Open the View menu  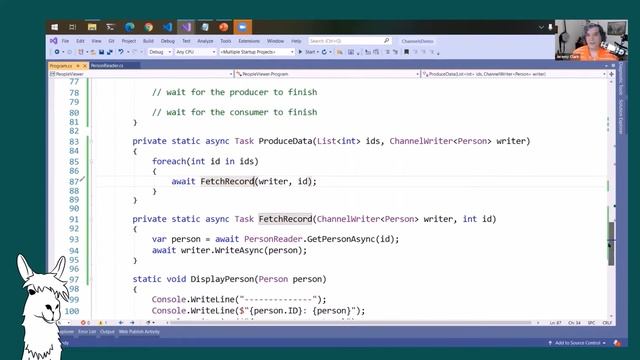tap(96, 41)
